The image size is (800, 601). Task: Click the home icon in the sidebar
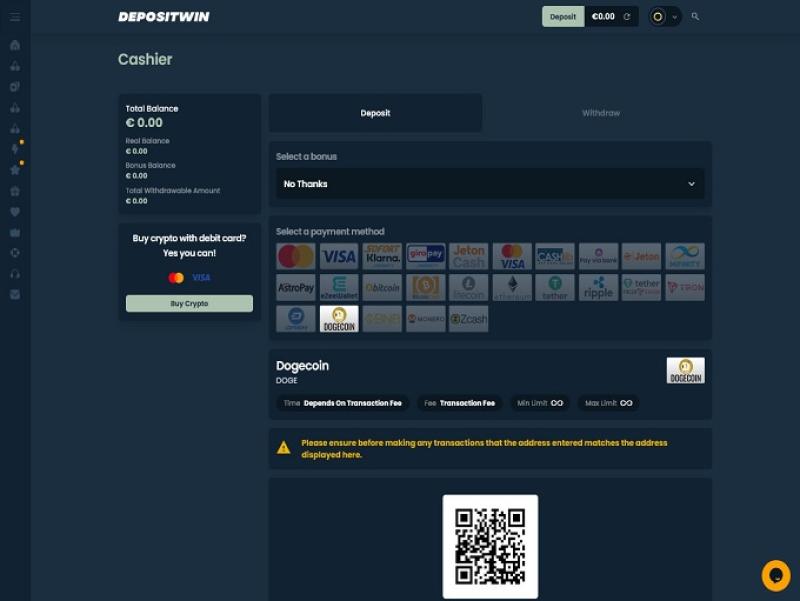pos(15,45)
